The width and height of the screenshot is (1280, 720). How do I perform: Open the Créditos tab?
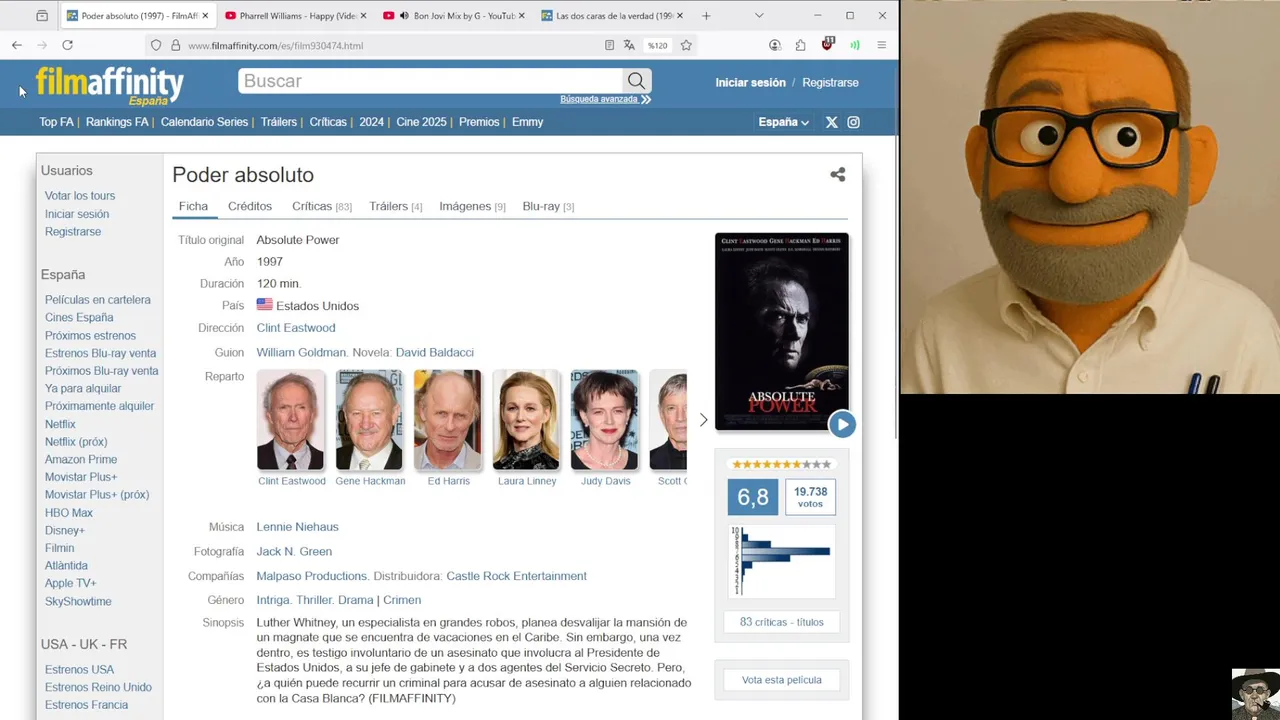250,206
